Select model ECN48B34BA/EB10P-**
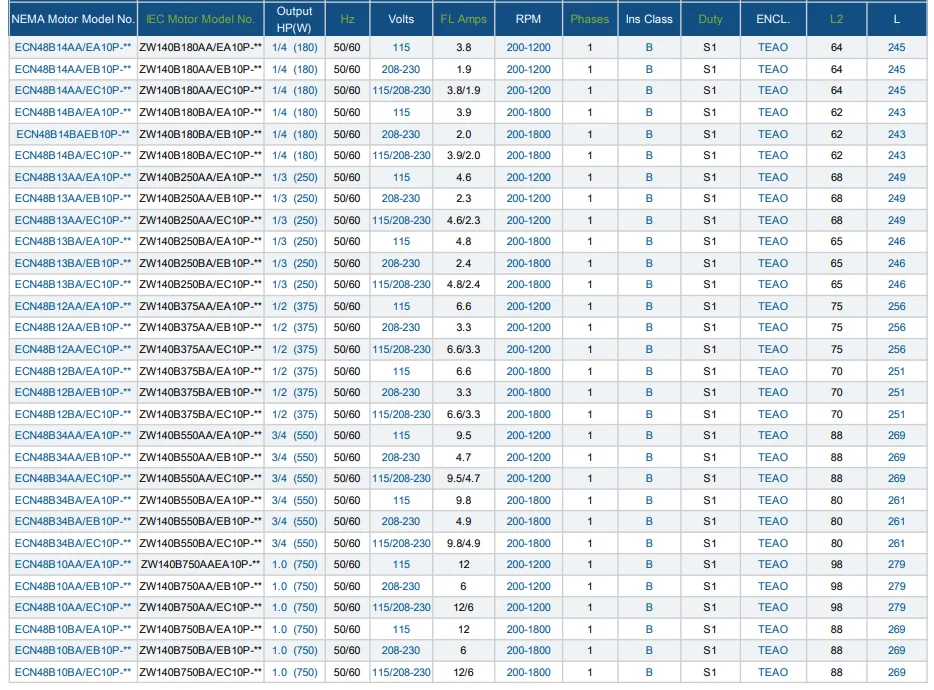The width and height of the screenshot is (934, 690). click(x=73, y=521)
